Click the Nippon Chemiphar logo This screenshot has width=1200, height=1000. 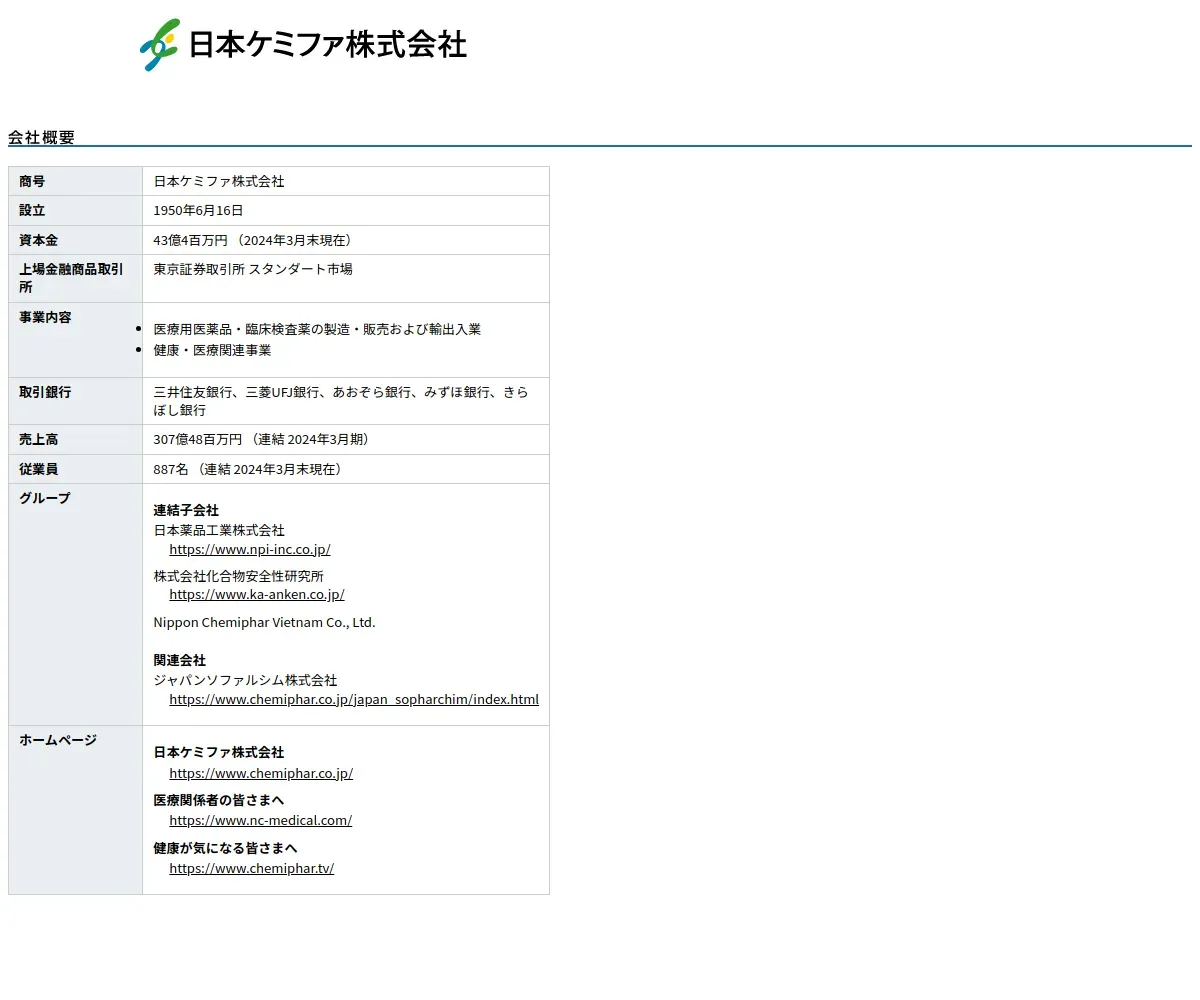pos(303,45)
